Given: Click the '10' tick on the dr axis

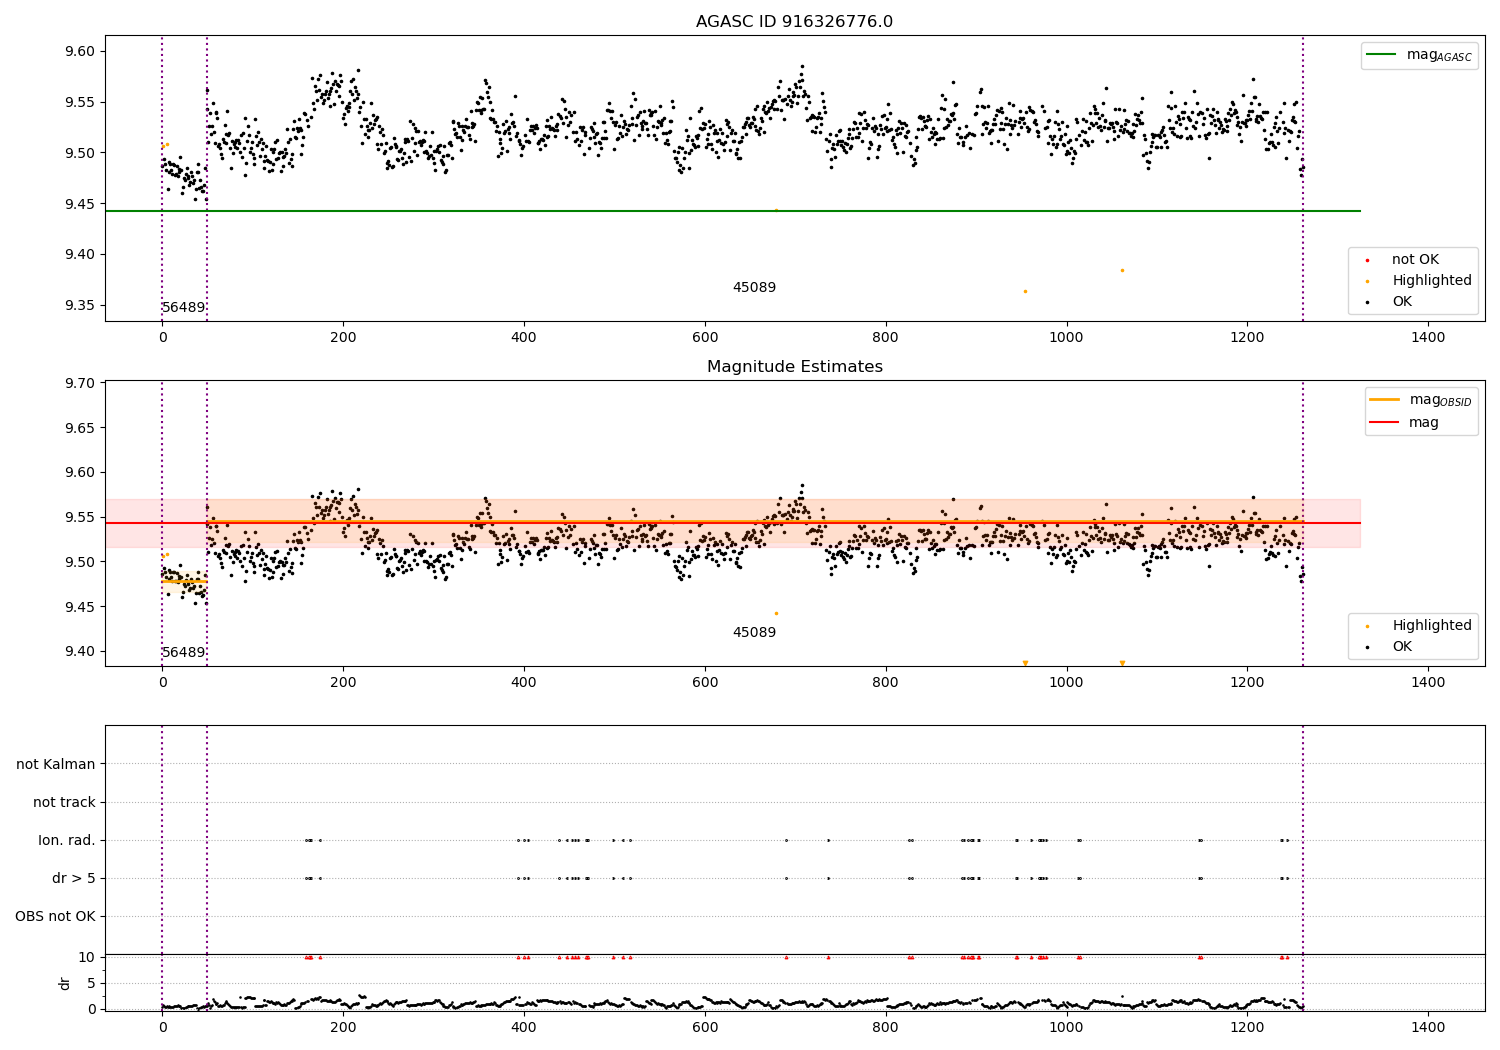Looking at the screenshot, I should (87, 957).
